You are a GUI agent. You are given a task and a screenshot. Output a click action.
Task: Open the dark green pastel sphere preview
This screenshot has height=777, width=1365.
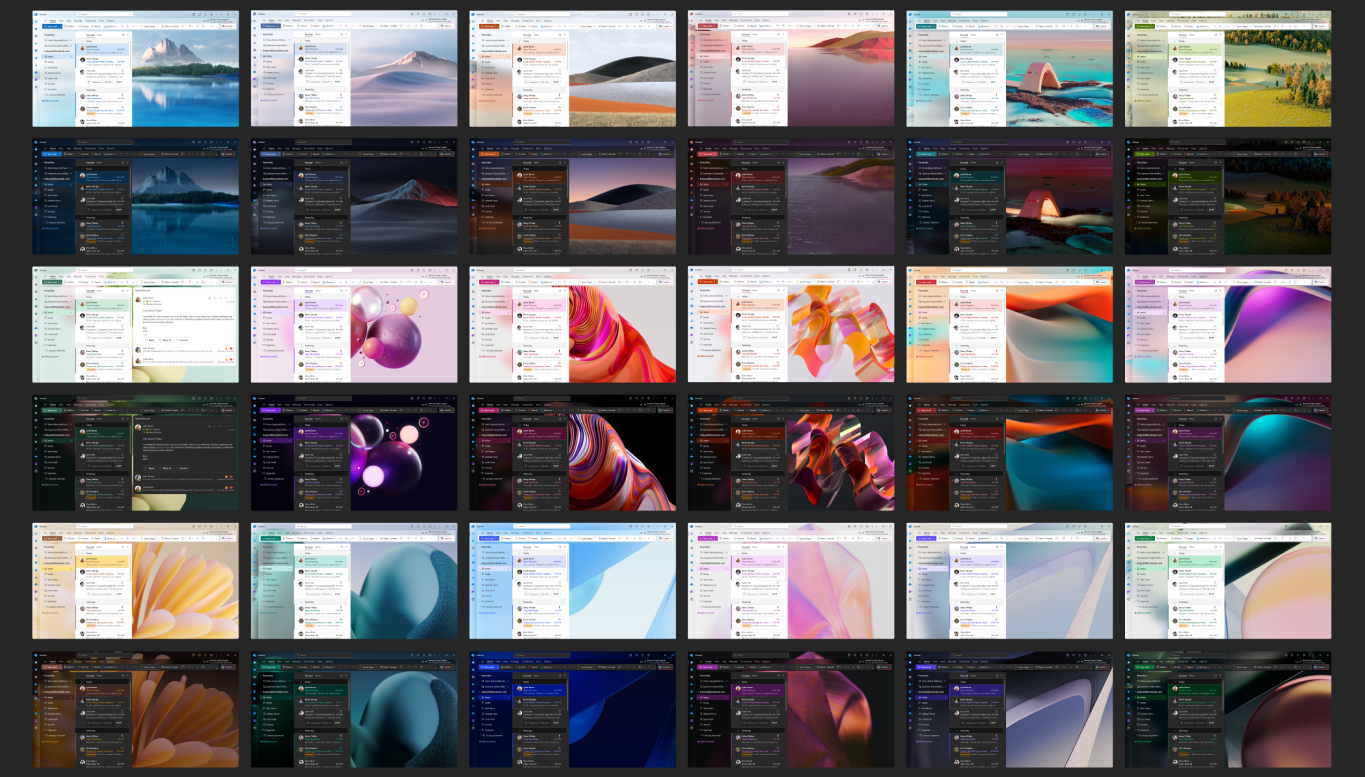point(1228,710)
